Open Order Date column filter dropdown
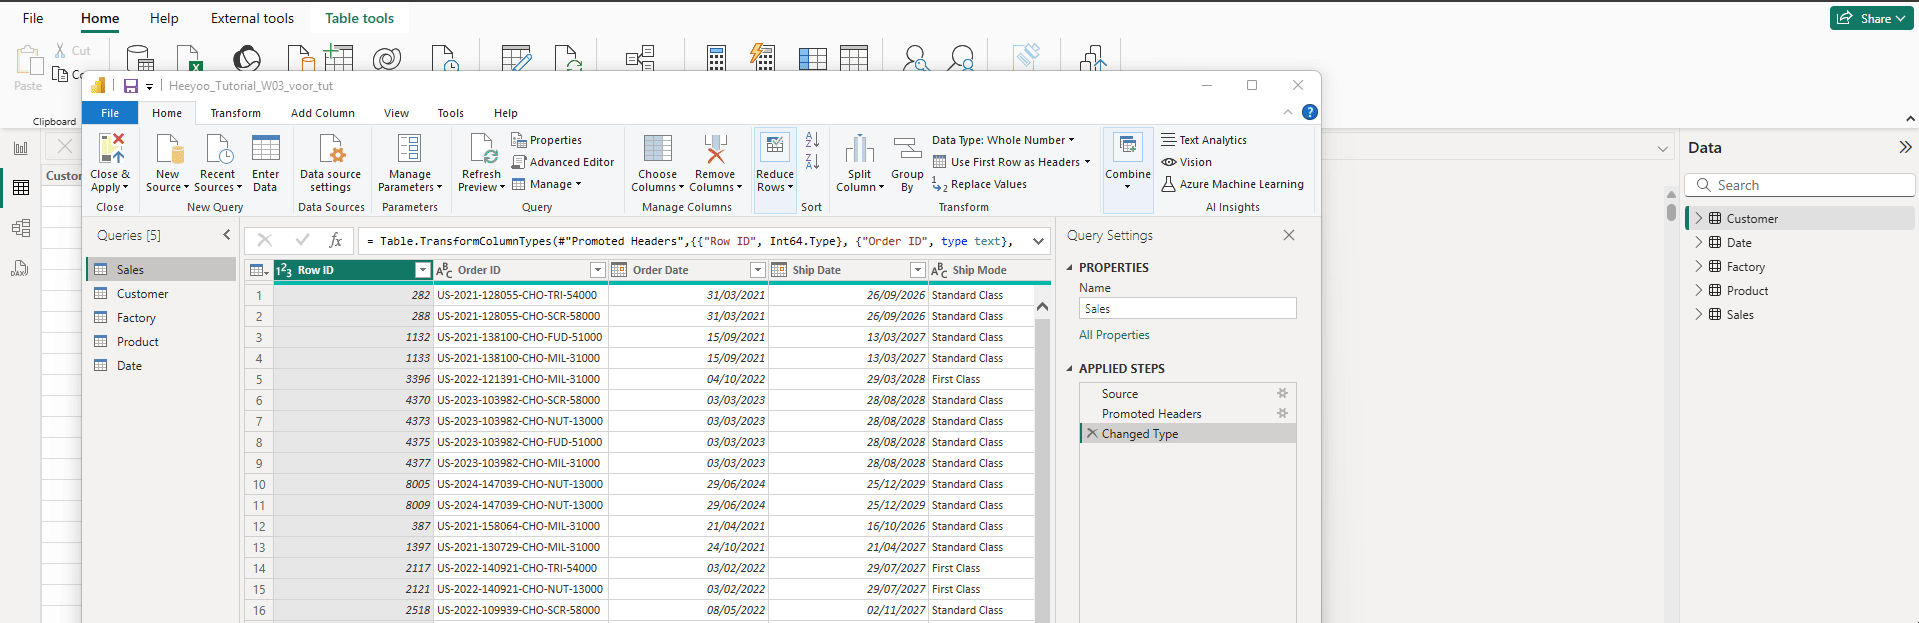 click(758, 270)
